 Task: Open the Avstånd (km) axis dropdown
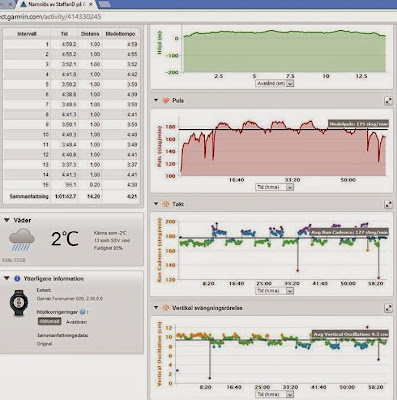[x=275, y=83]
